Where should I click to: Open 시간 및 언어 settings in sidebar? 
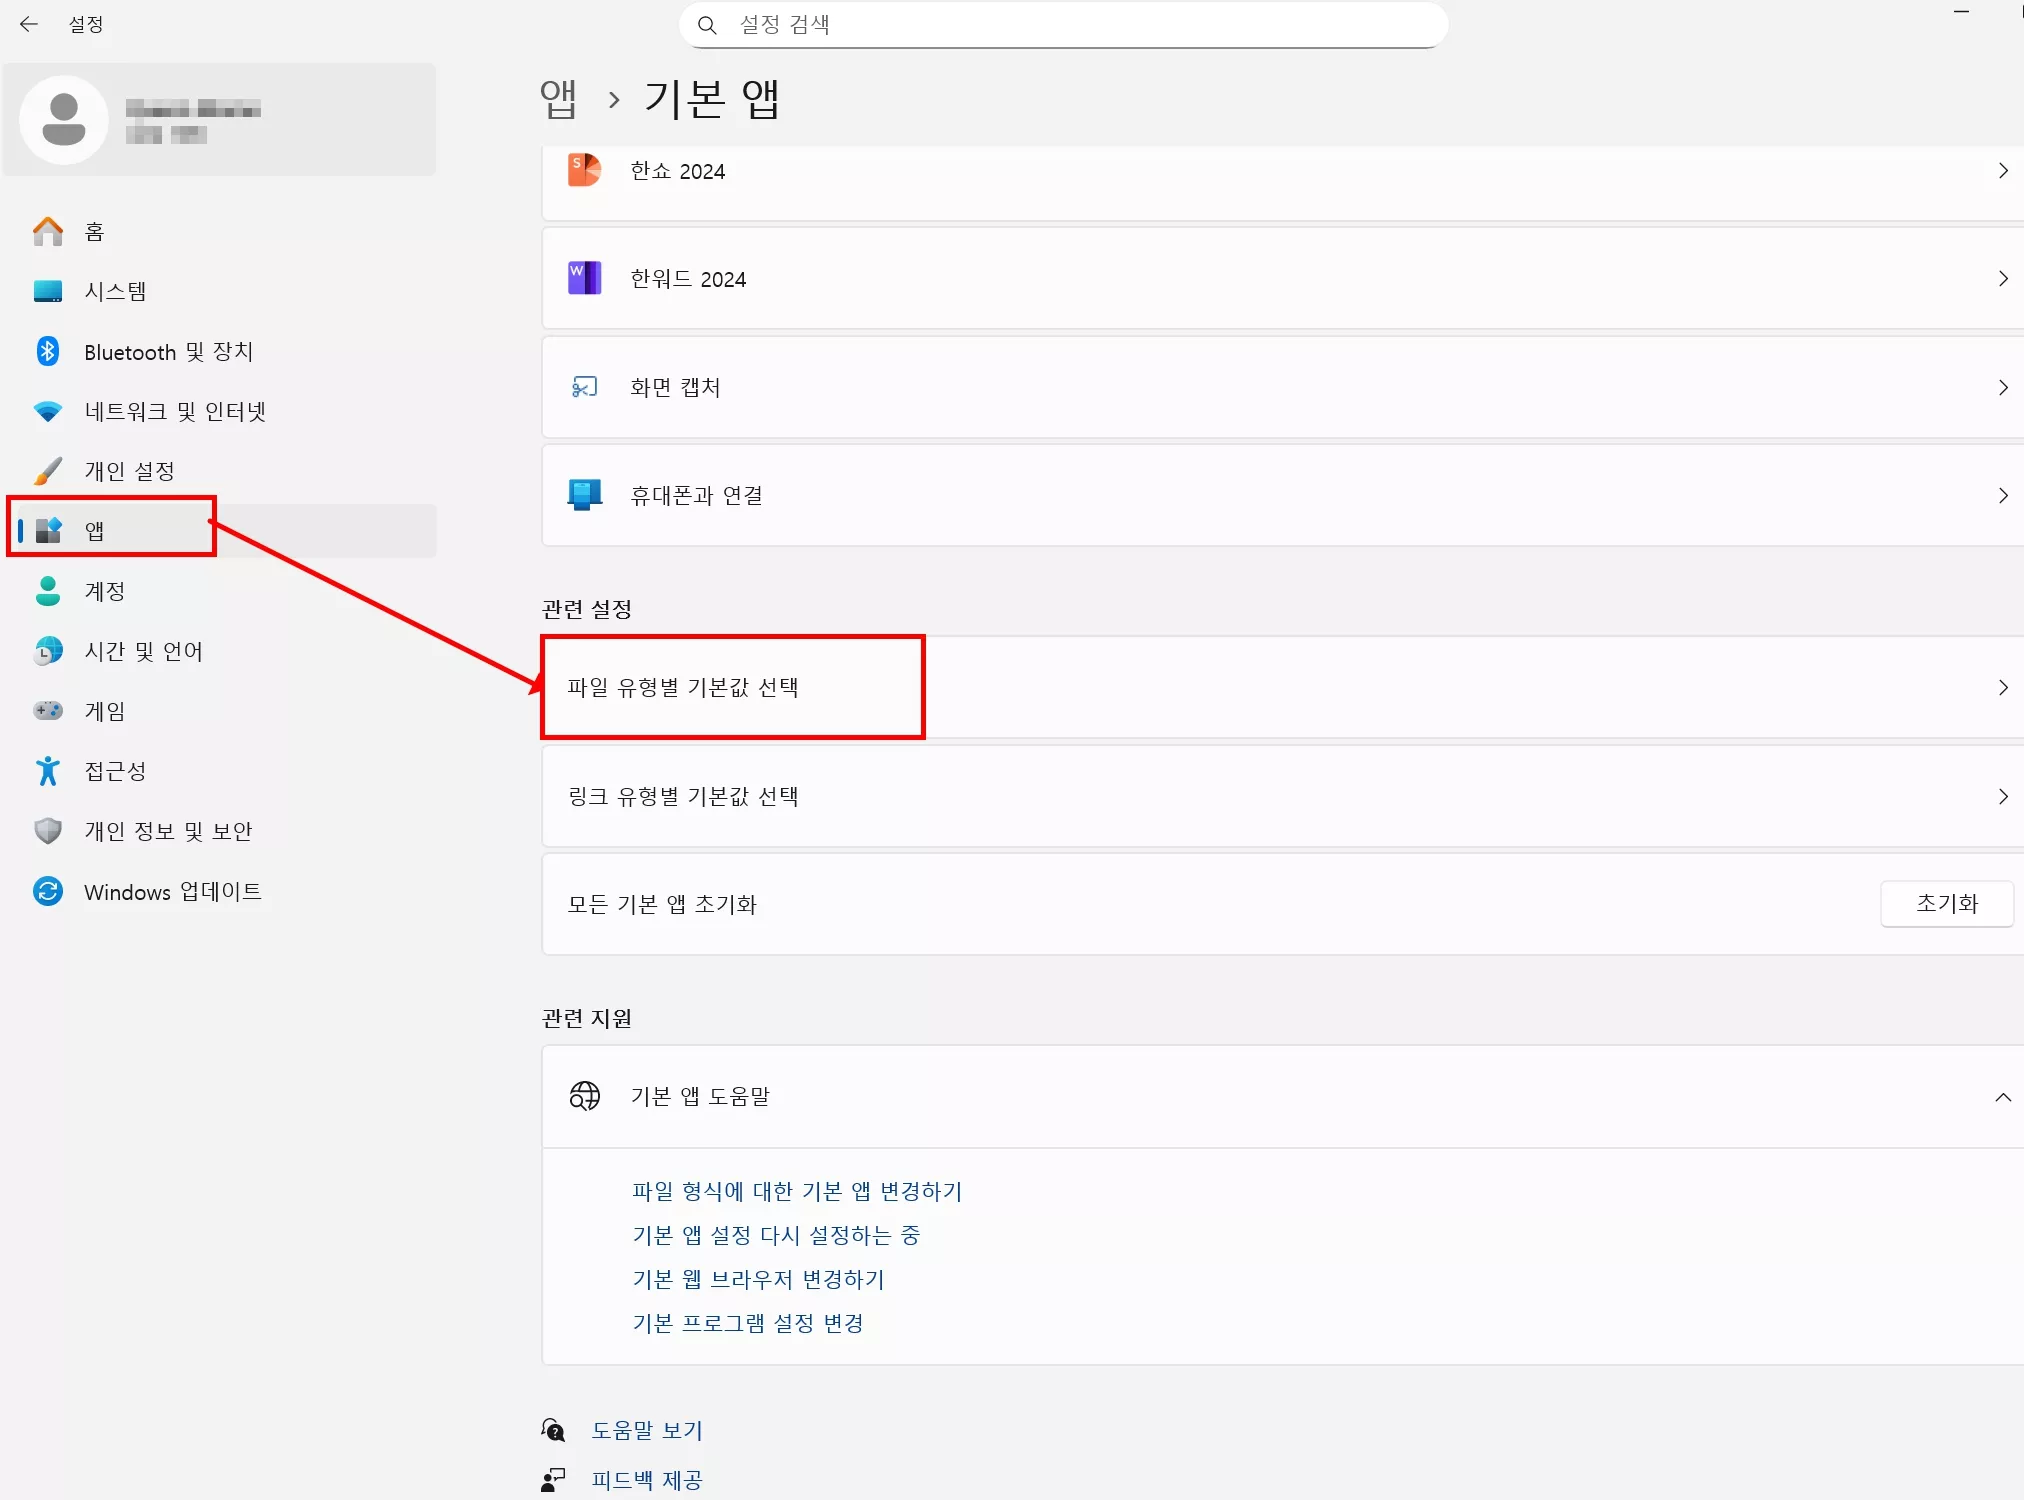pyautogui.click(x=144, y=650)
